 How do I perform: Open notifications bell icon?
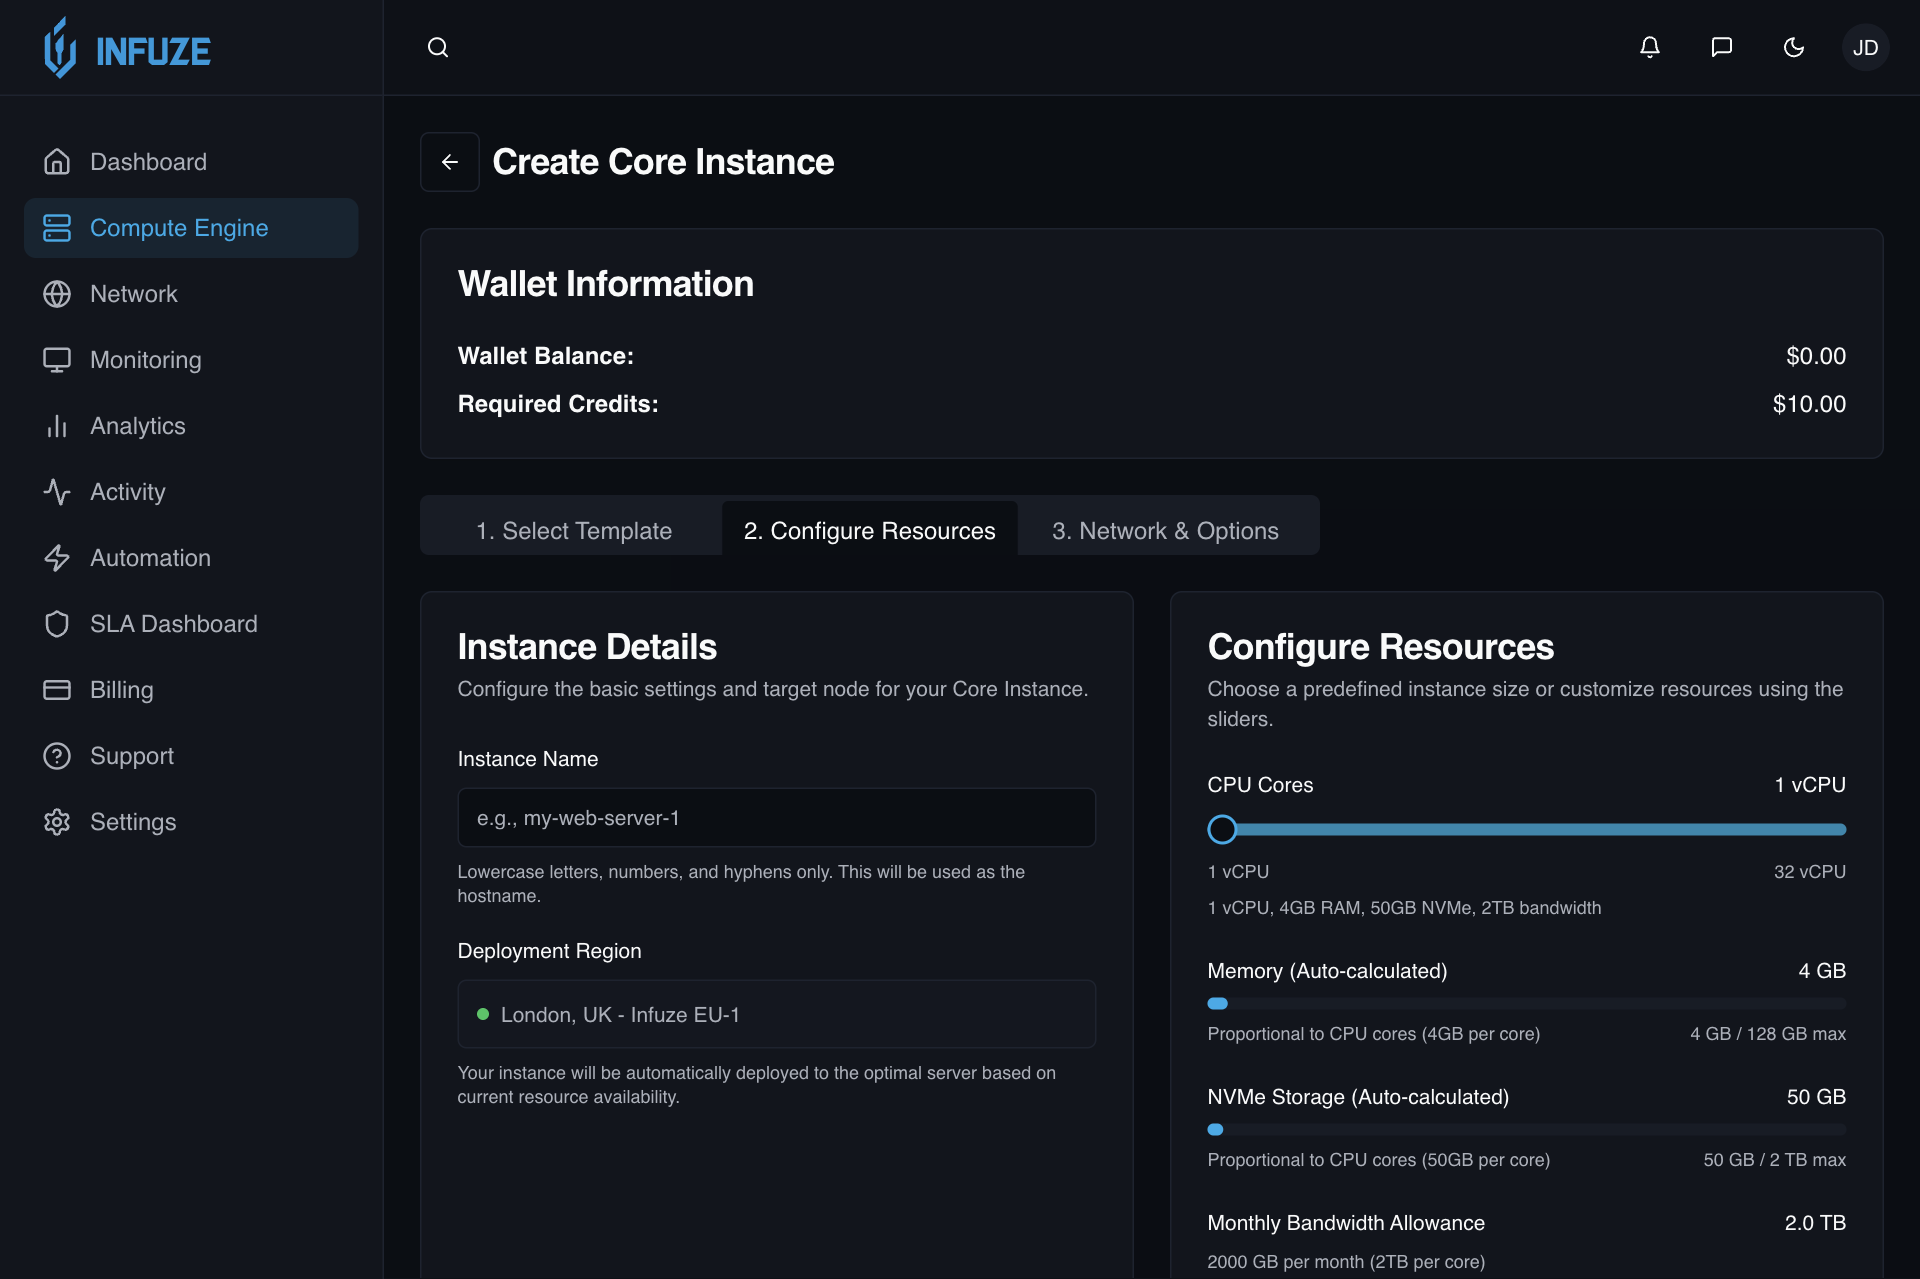pos(1650,47)
